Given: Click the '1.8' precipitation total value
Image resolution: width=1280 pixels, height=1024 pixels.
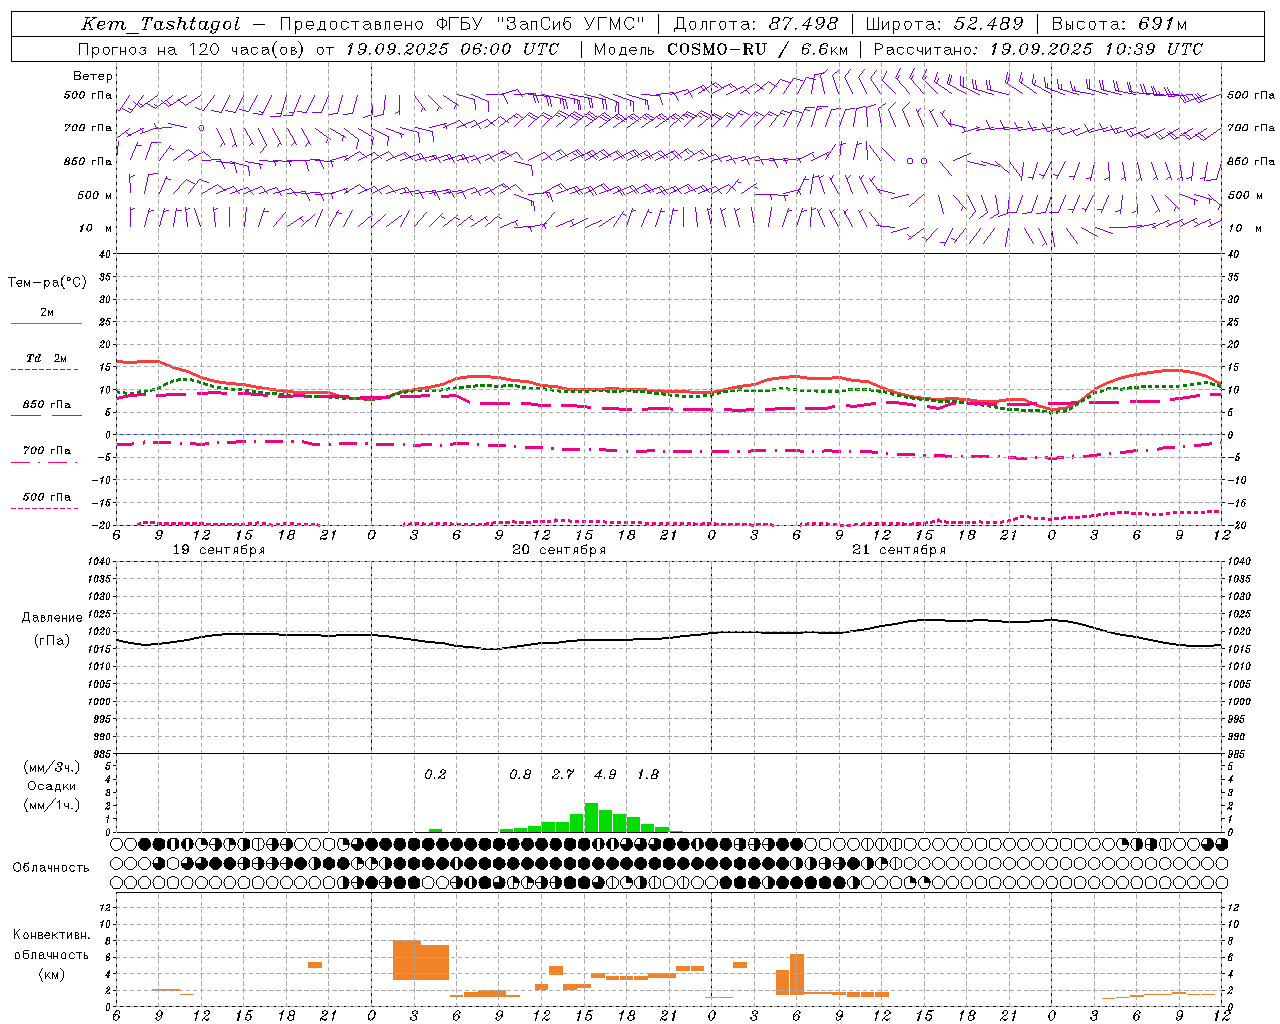Looking at the screenshot, I should (648, 775).
